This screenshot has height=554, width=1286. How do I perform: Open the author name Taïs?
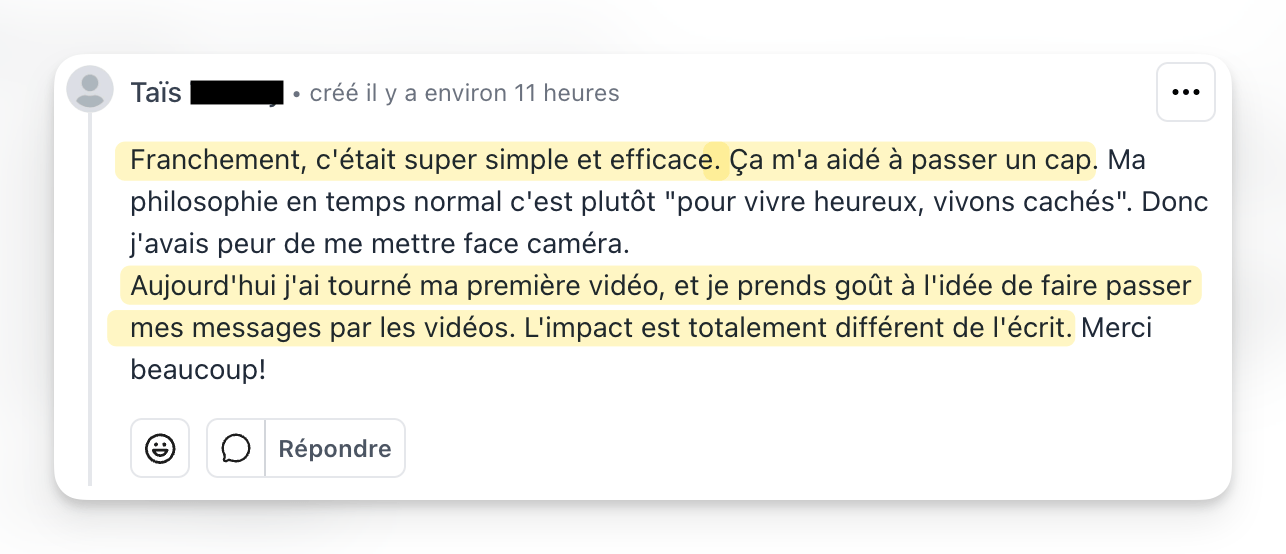(156, 93)
